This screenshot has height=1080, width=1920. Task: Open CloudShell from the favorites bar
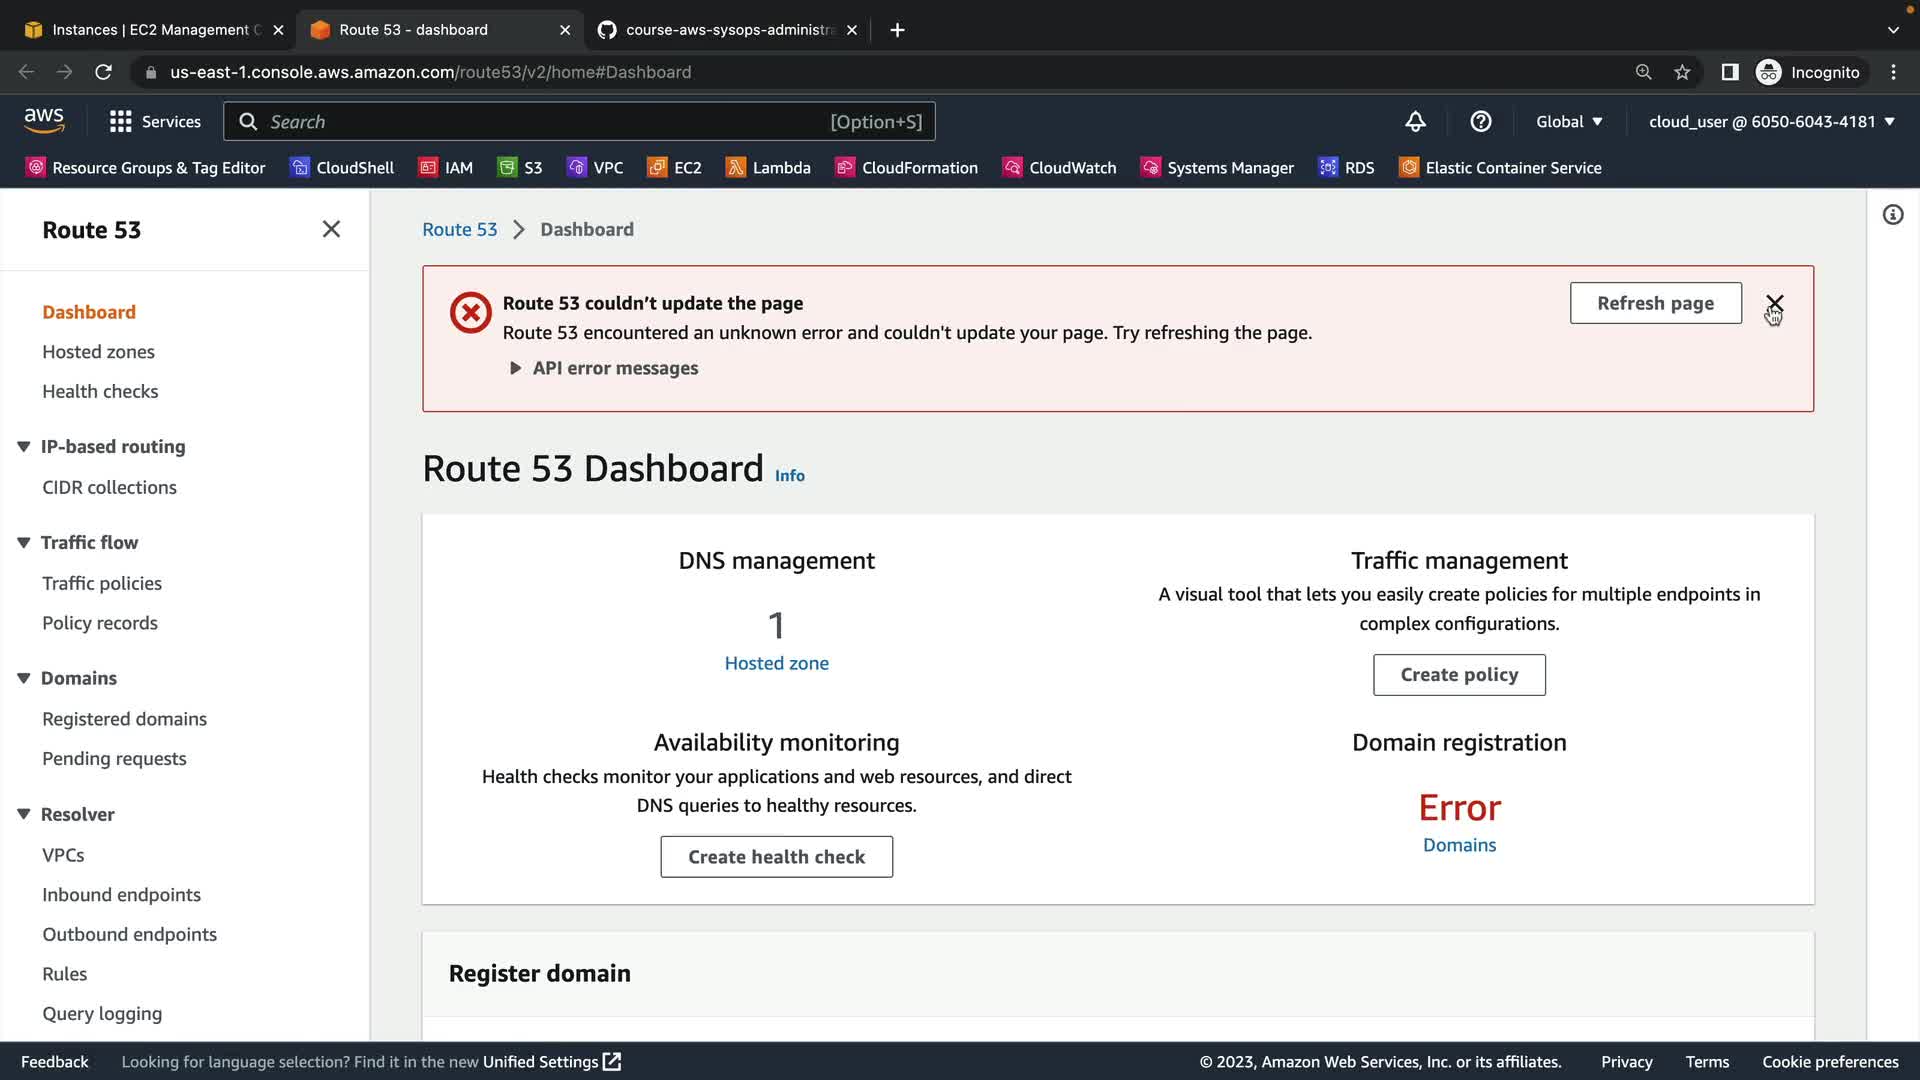[342, 168]
